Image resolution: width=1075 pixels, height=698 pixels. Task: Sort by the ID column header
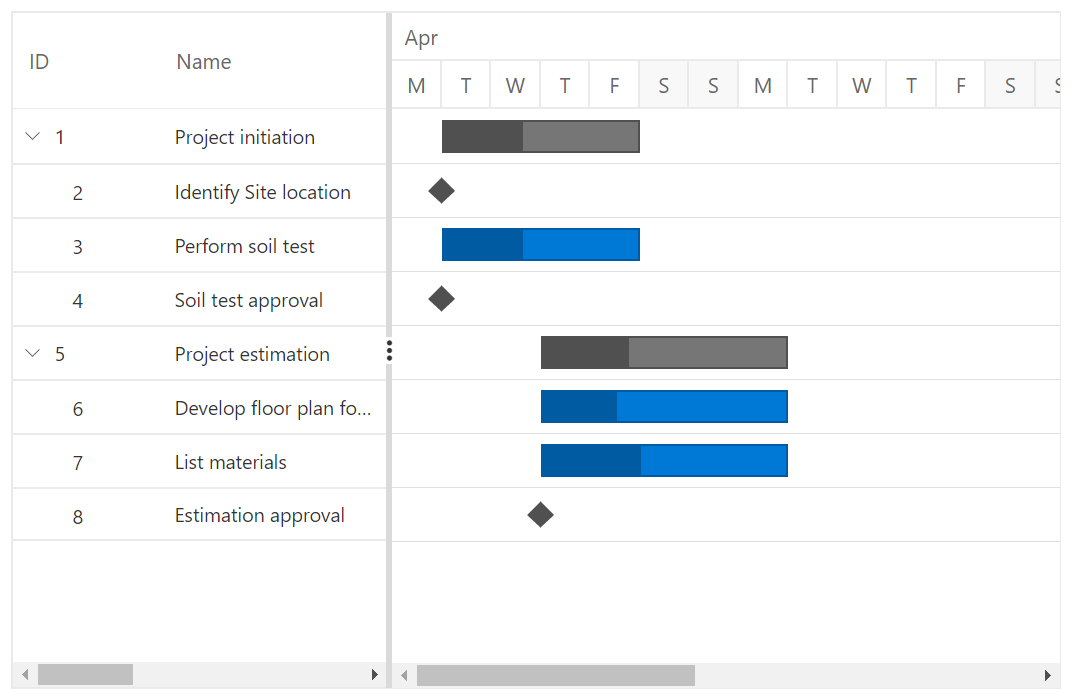click(38, 61)
